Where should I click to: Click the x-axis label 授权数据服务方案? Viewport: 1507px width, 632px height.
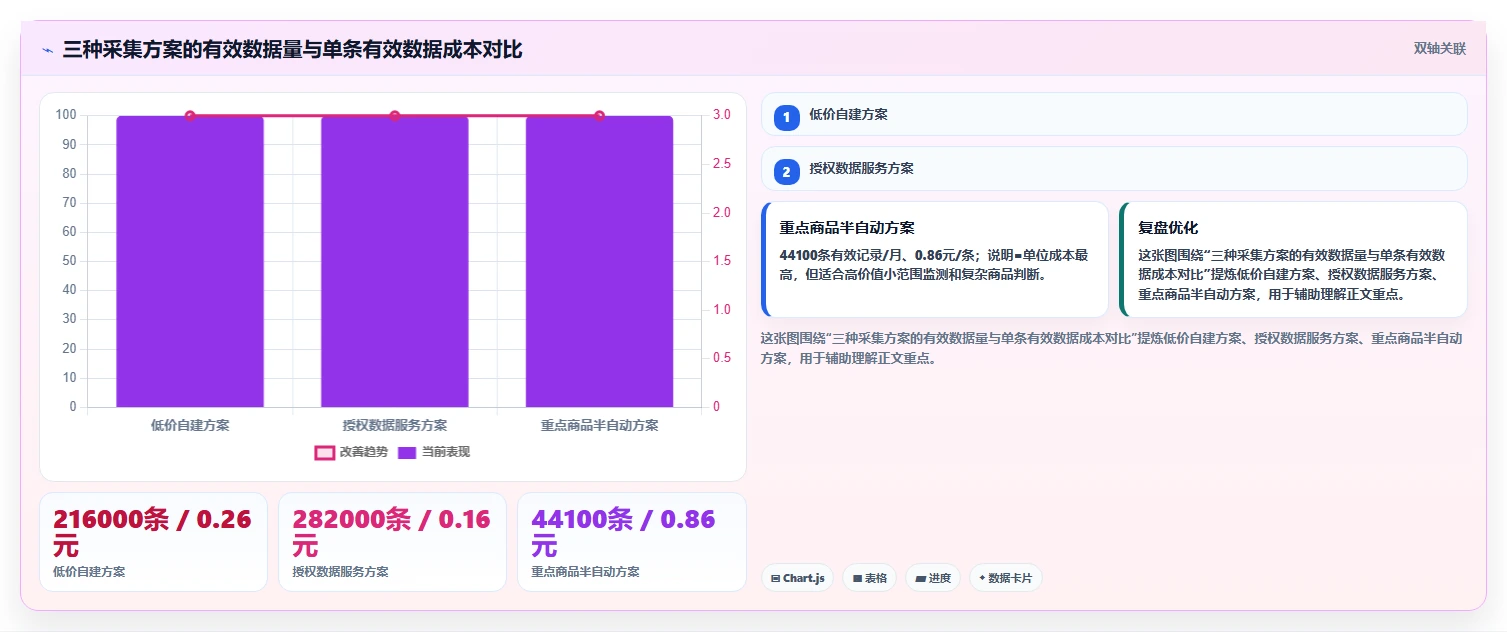395,425
